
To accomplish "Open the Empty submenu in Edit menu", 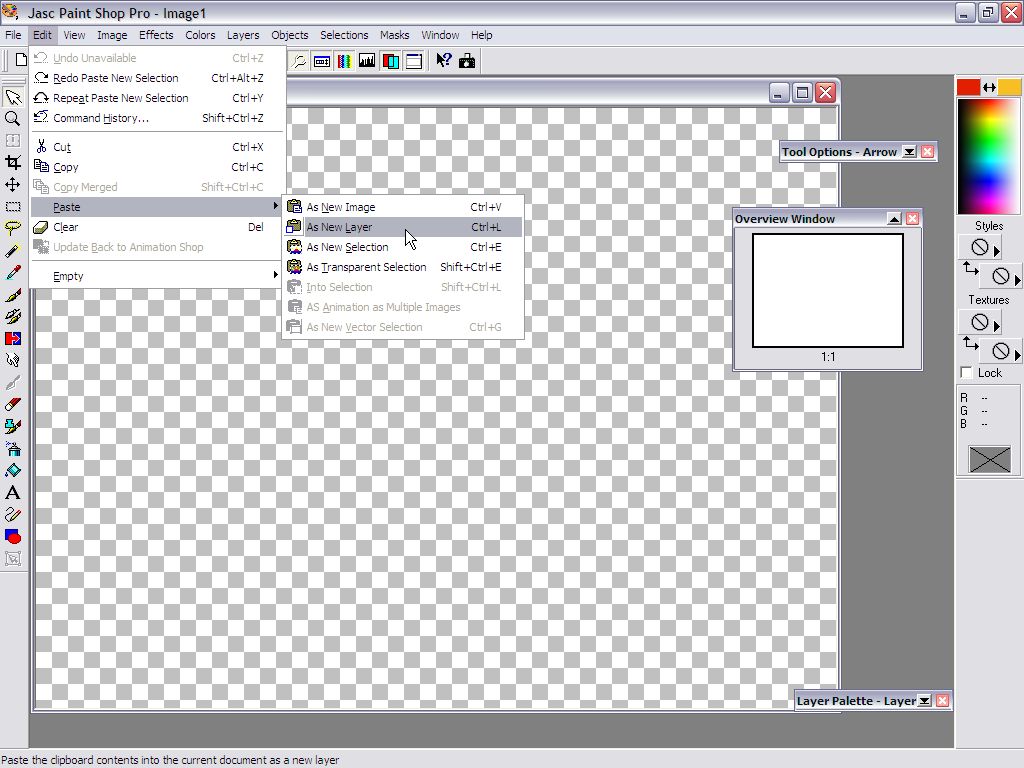I will tap(68, 276).
